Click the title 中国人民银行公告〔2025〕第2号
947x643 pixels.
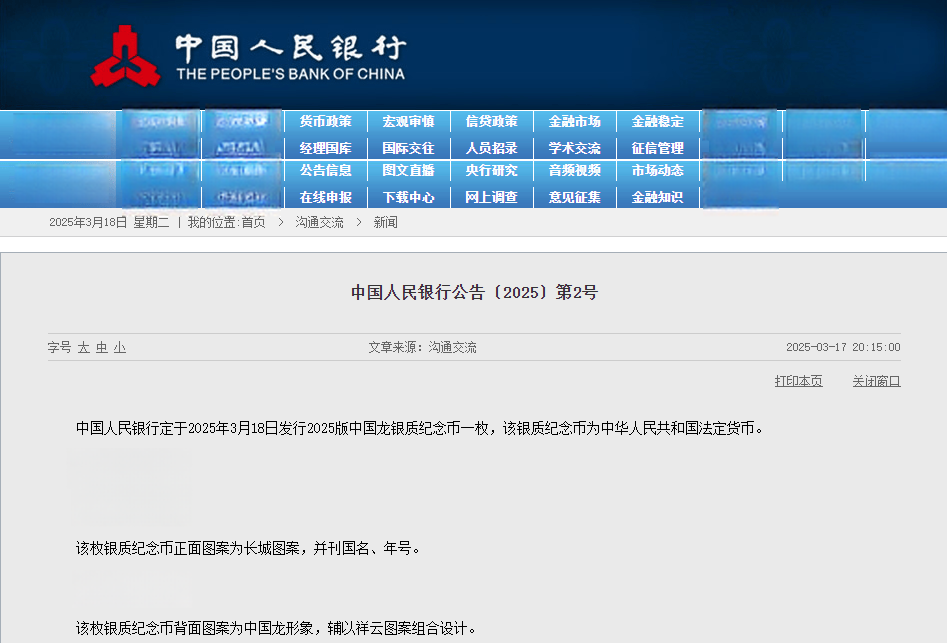[x=474, y=292]
